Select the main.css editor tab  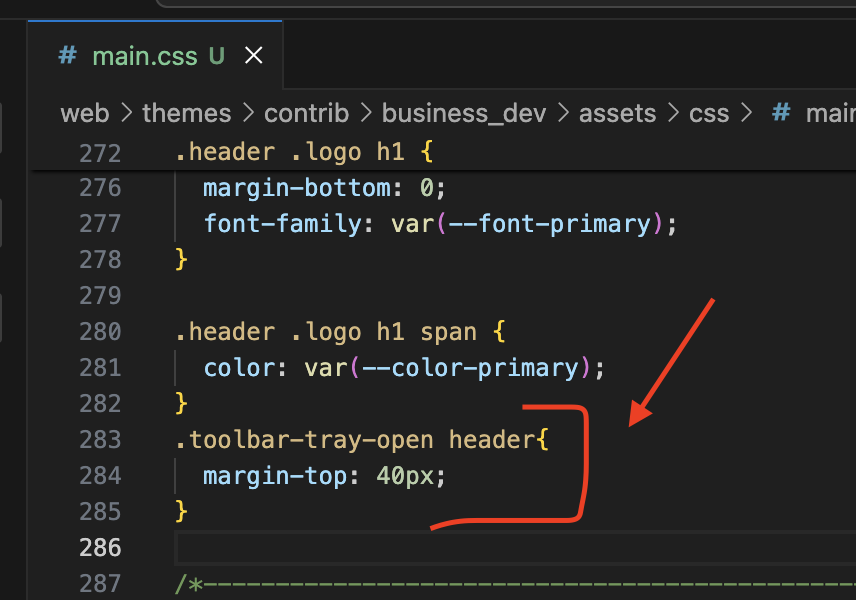tap(145, 56)
